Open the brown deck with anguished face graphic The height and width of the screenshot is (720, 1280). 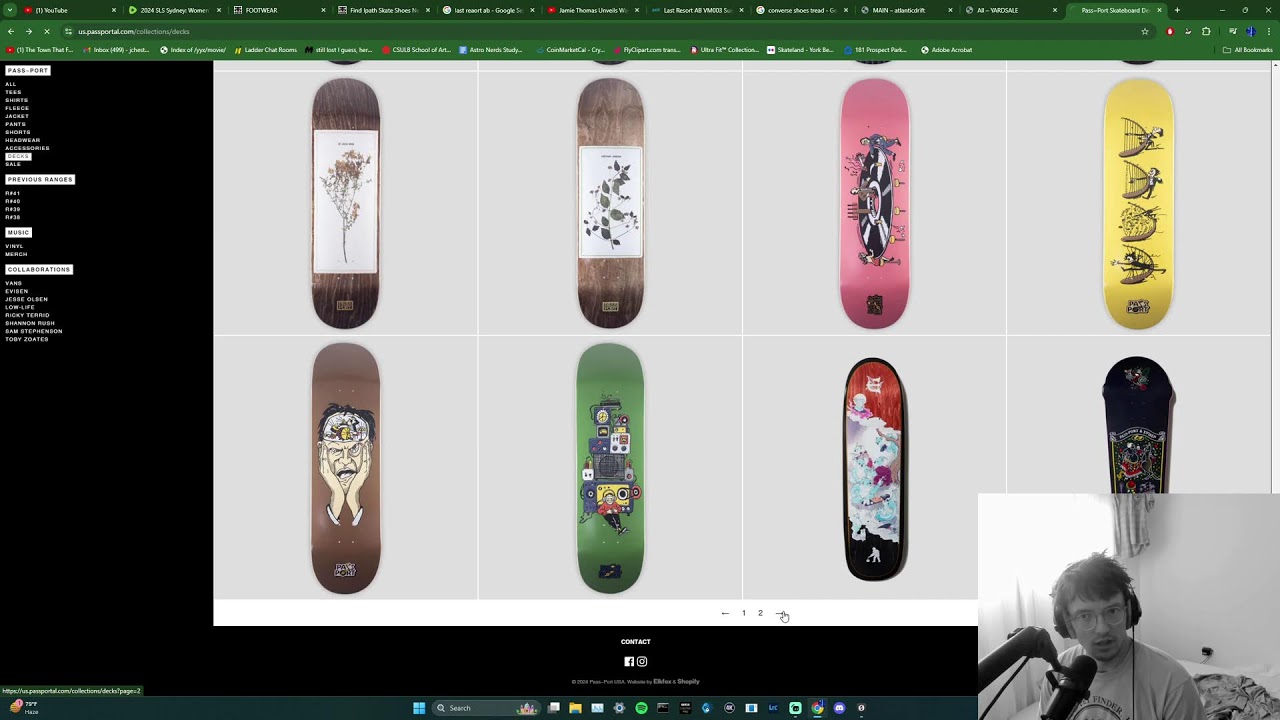[x=346, y=468]
